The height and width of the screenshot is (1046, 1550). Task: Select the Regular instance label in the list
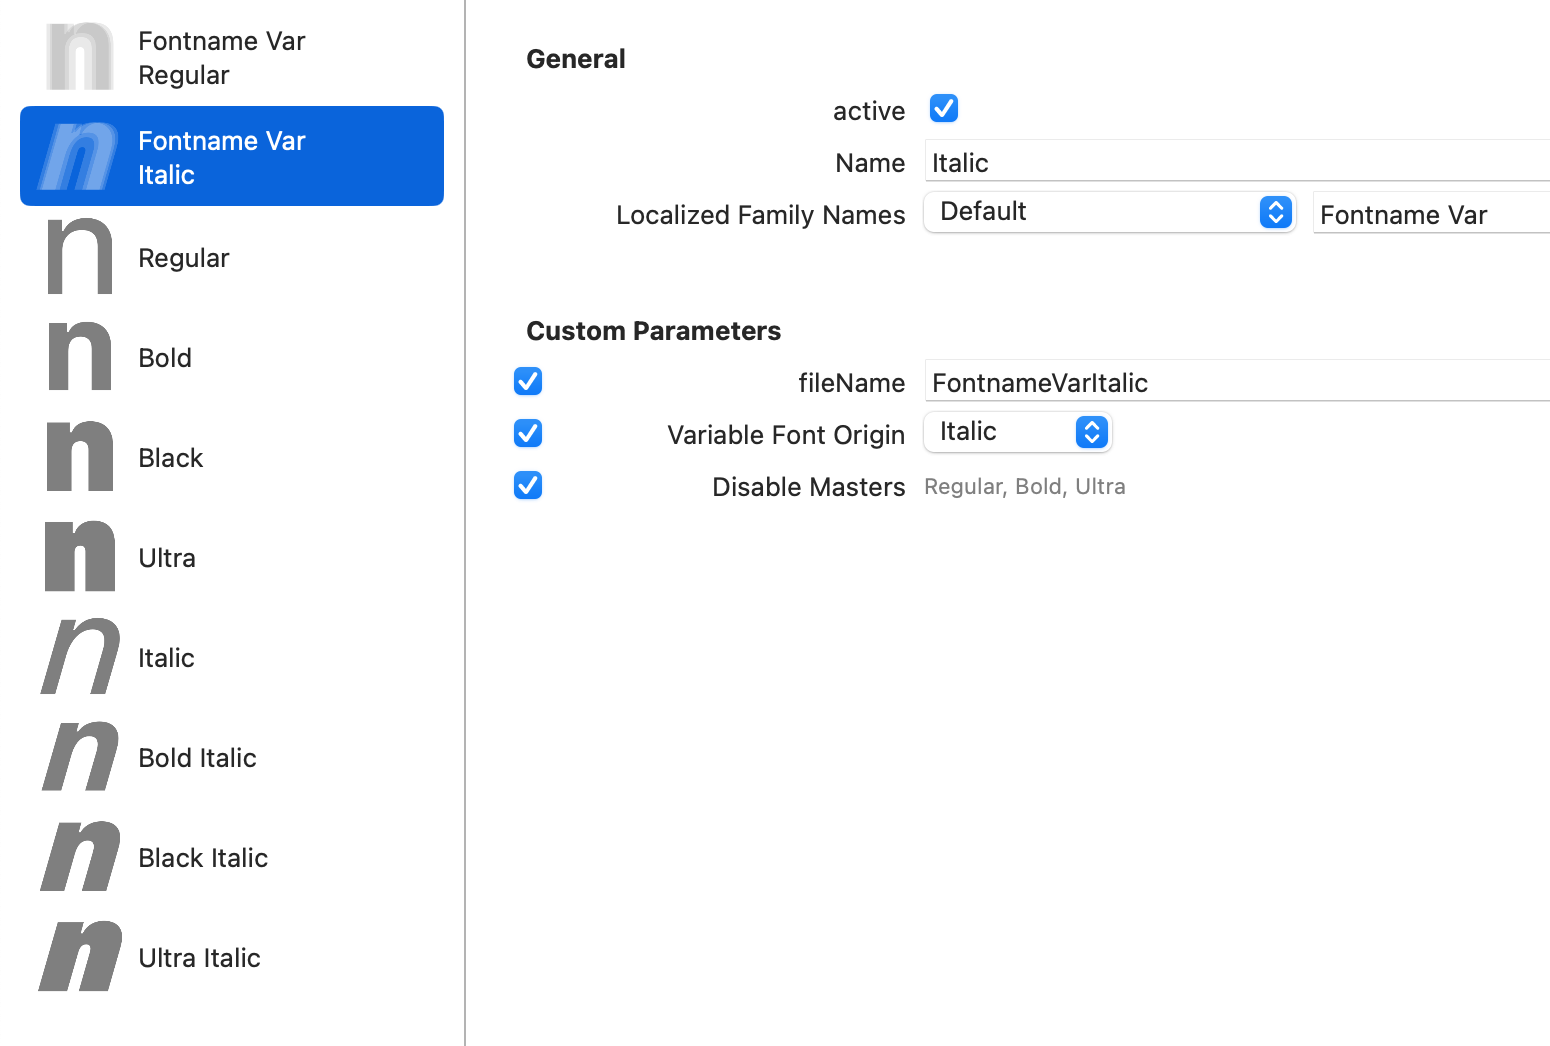184,258
